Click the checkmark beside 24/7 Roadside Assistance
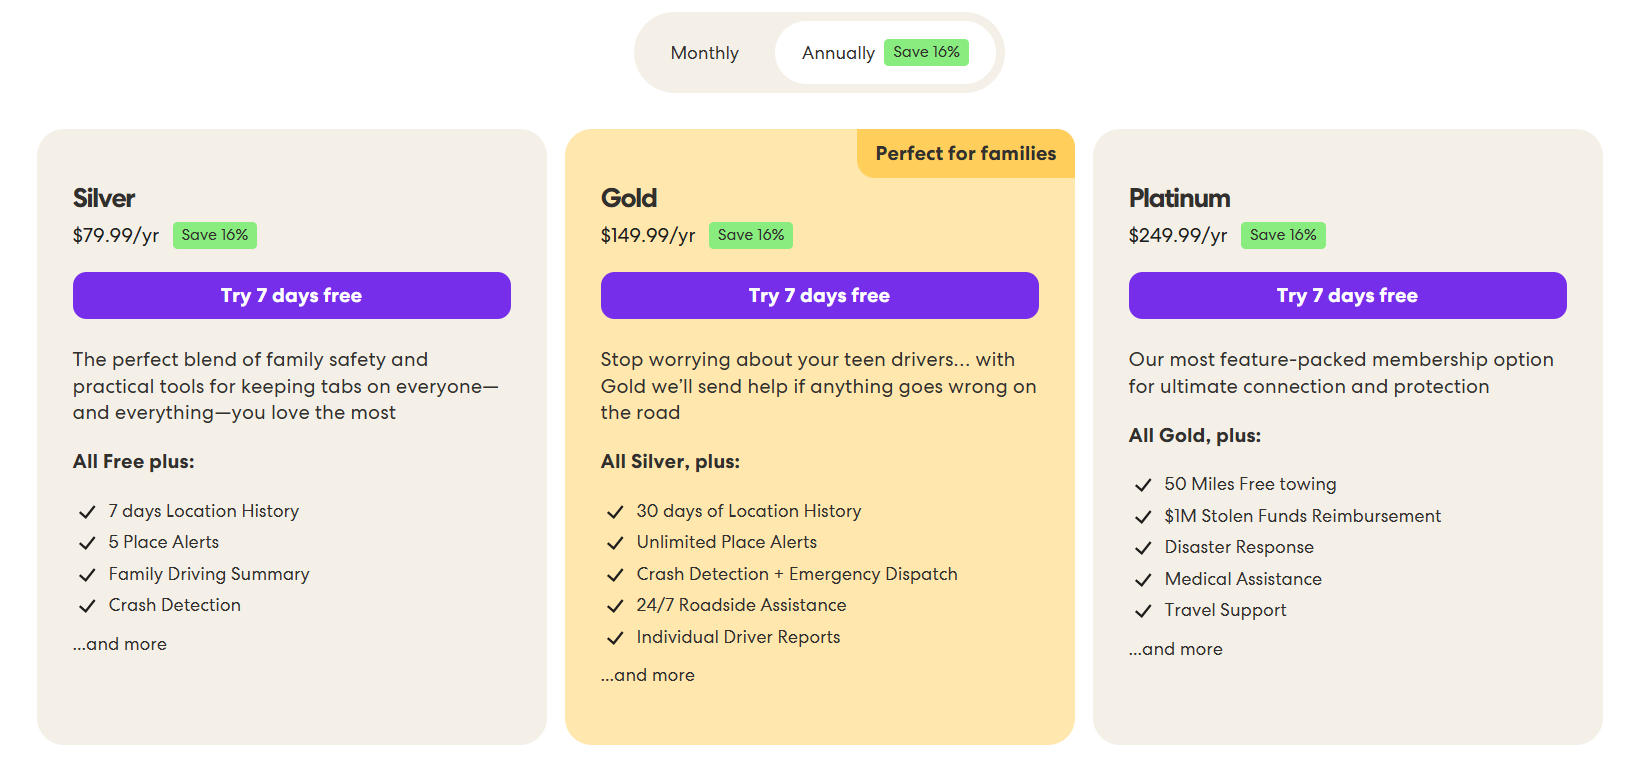 [615, 606]
